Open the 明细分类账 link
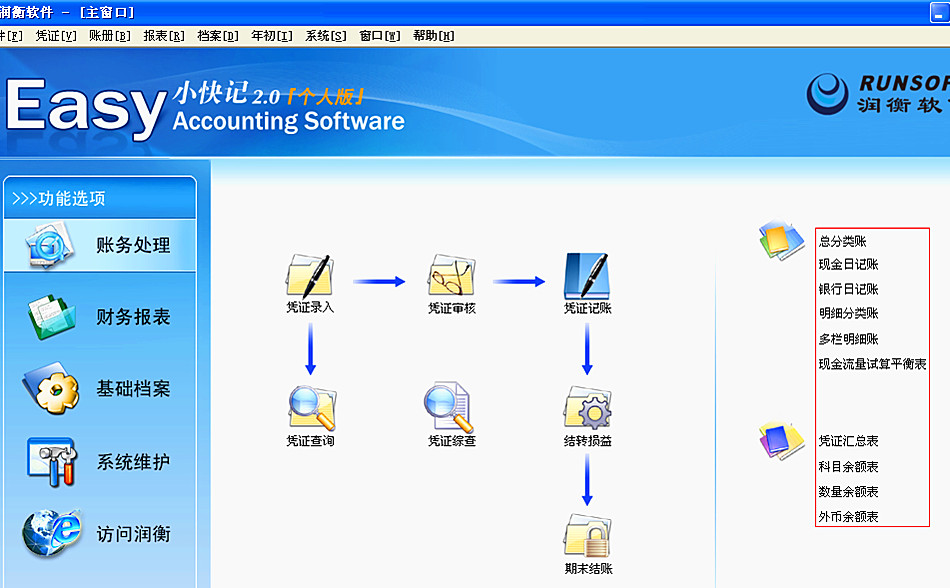 tap(848, 313)
